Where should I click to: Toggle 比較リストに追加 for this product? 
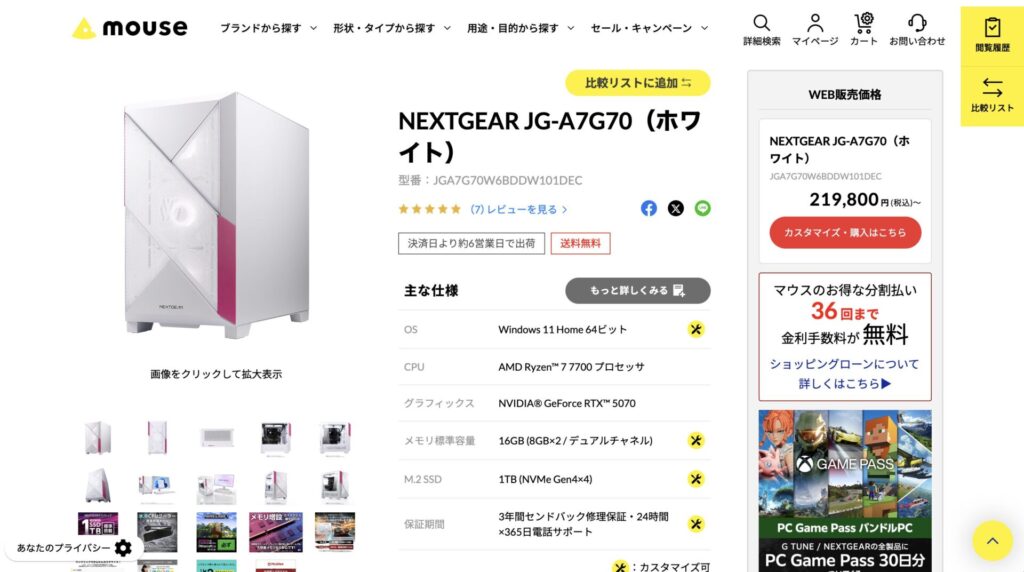coord(638,83)
